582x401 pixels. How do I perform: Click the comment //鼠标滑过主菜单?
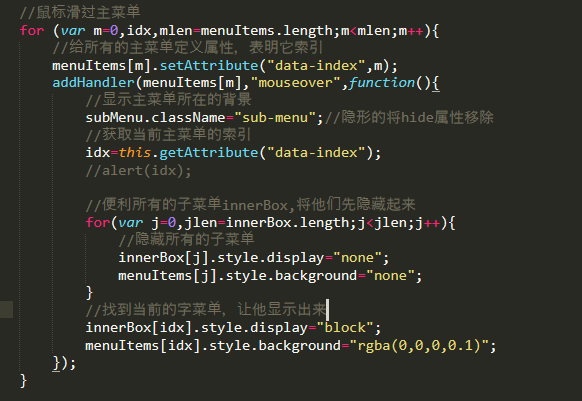[80, 12]
